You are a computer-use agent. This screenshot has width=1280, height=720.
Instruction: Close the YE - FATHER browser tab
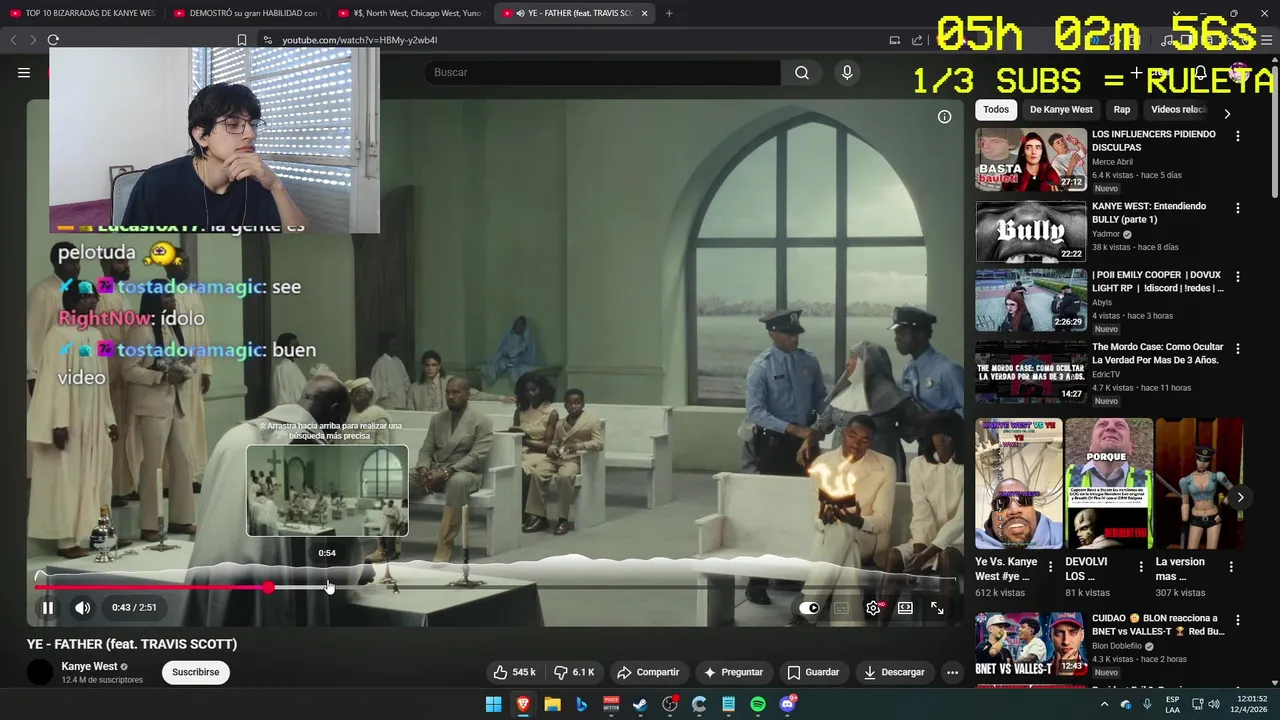click(644, 13)
